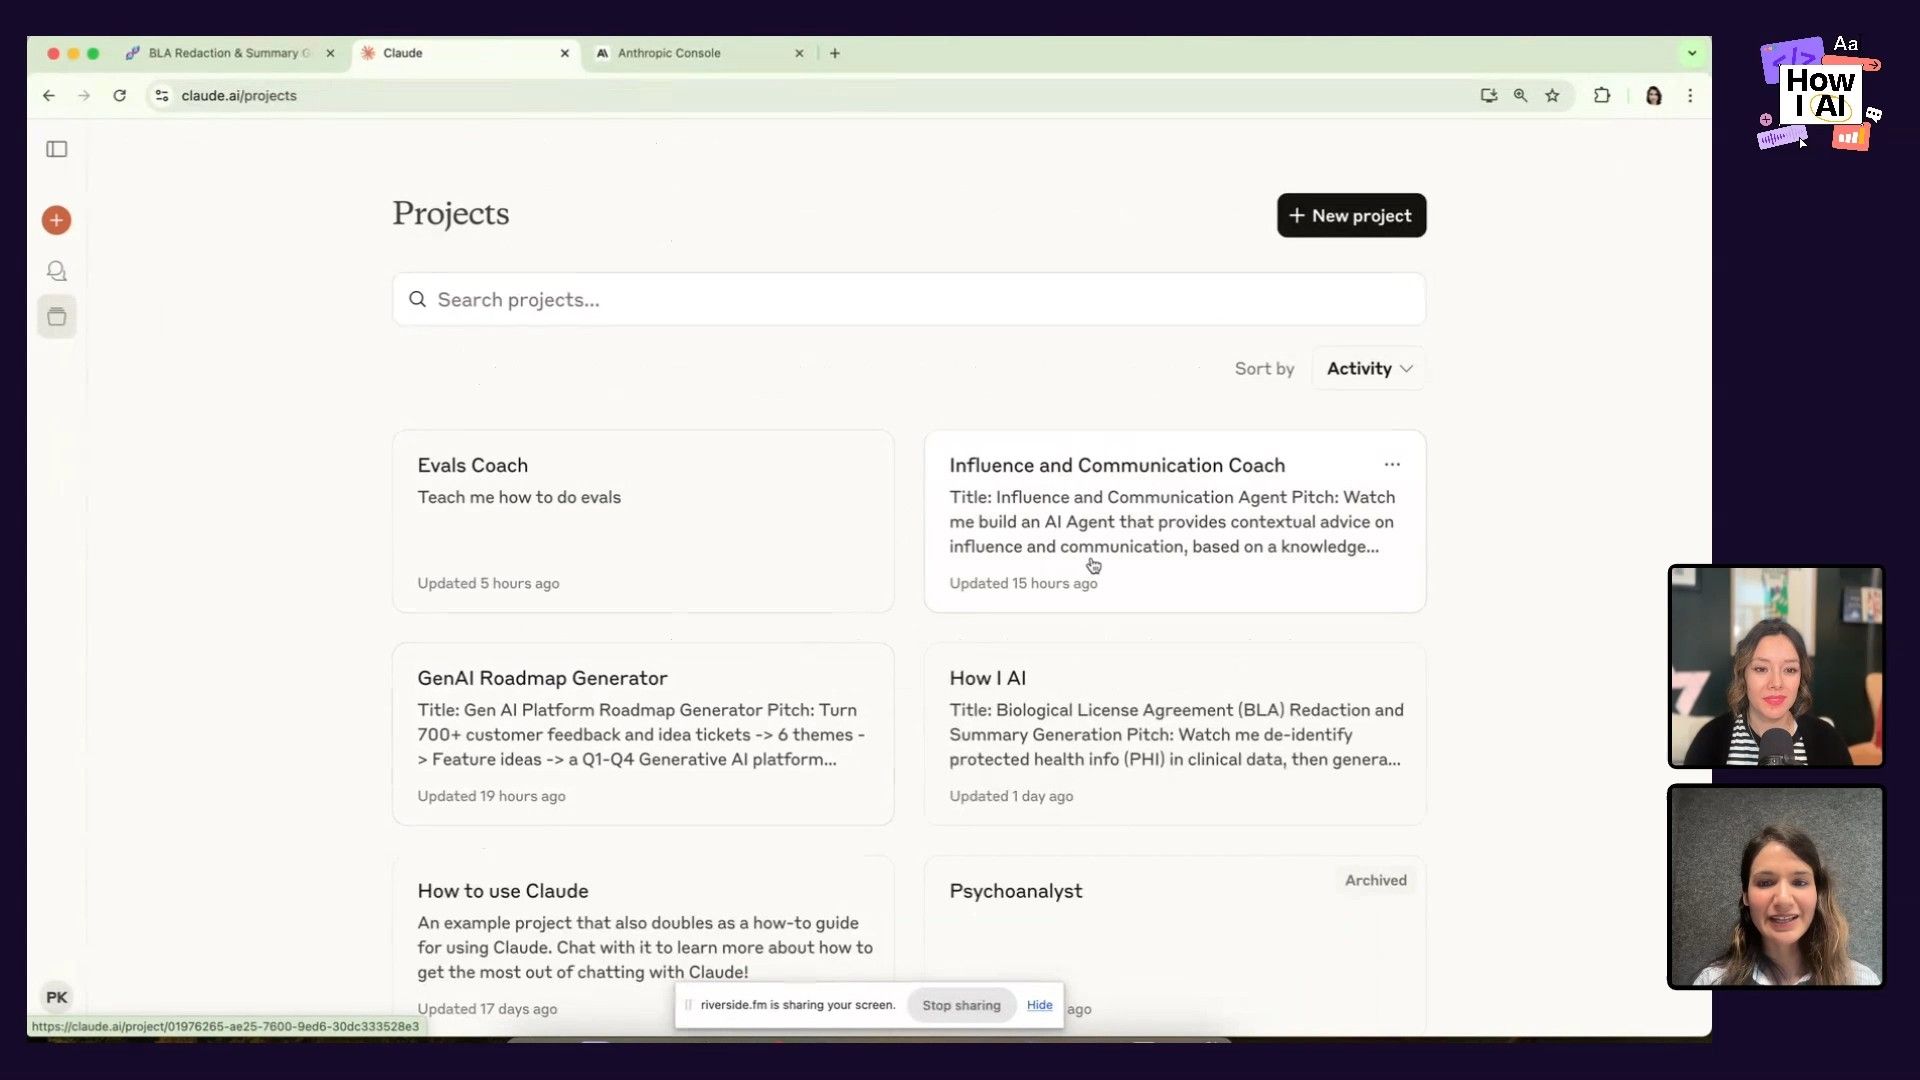
Task: Click the browser back arrow
Action: tap(49, 96)
